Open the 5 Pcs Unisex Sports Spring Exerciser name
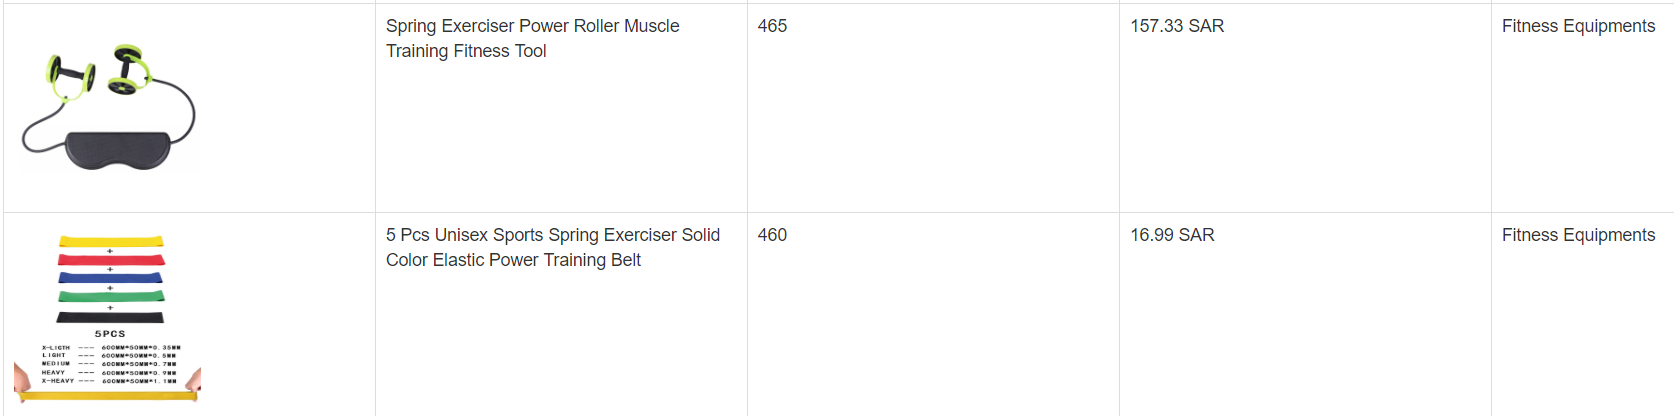This screenshot has height=416, width=1674. 552,236
